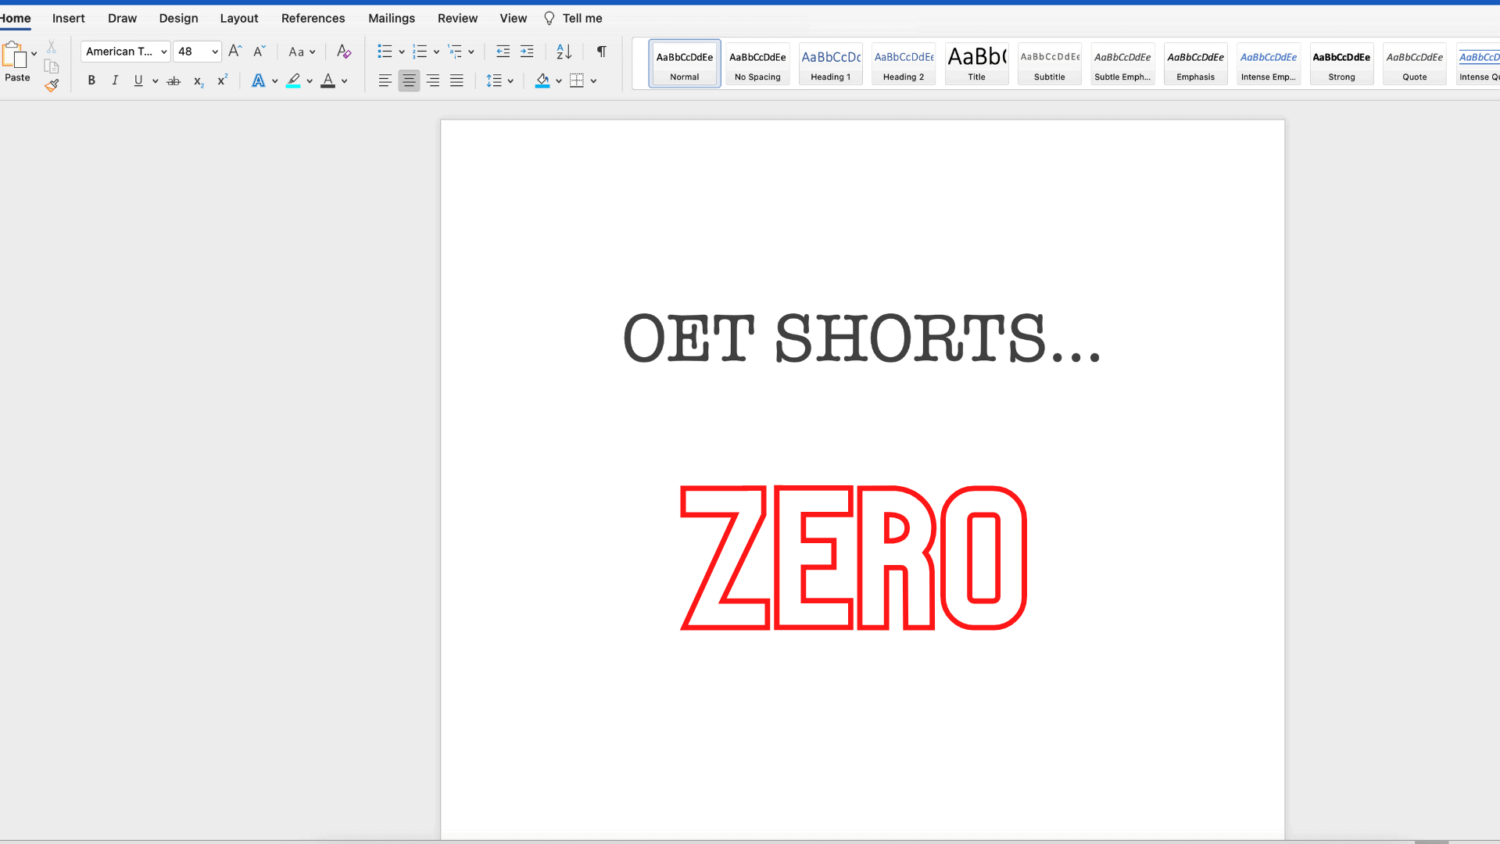The width and height of the screenshot is (1500, 844).
Task: Open the Insert ribbon tab
Action: pos(69,18)
